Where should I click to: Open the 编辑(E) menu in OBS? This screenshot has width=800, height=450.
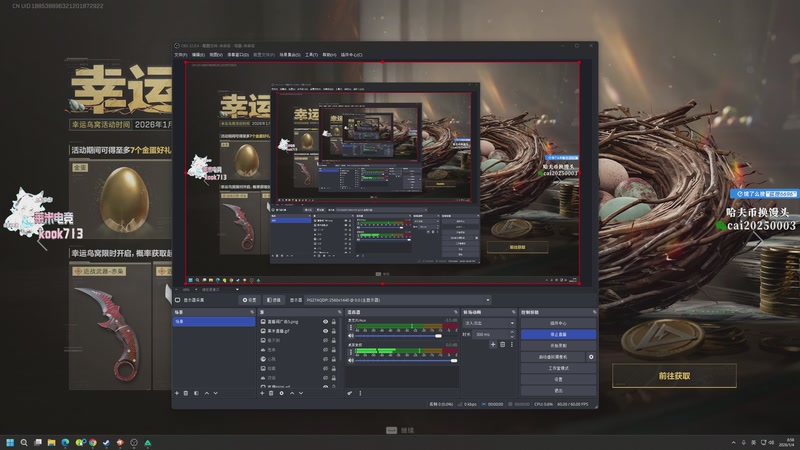(x=198, y=55)
